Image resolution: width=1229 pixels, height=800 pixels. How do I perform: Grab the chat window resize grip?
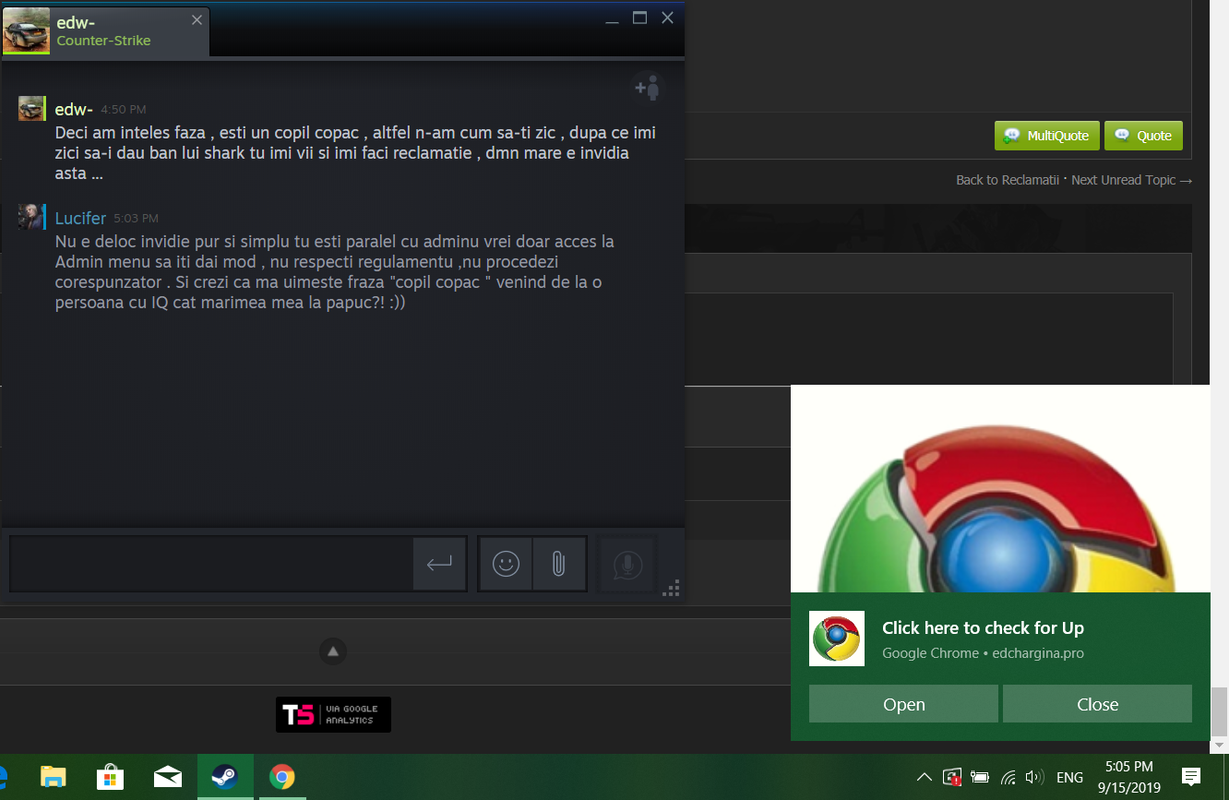[x=671, y=588]
